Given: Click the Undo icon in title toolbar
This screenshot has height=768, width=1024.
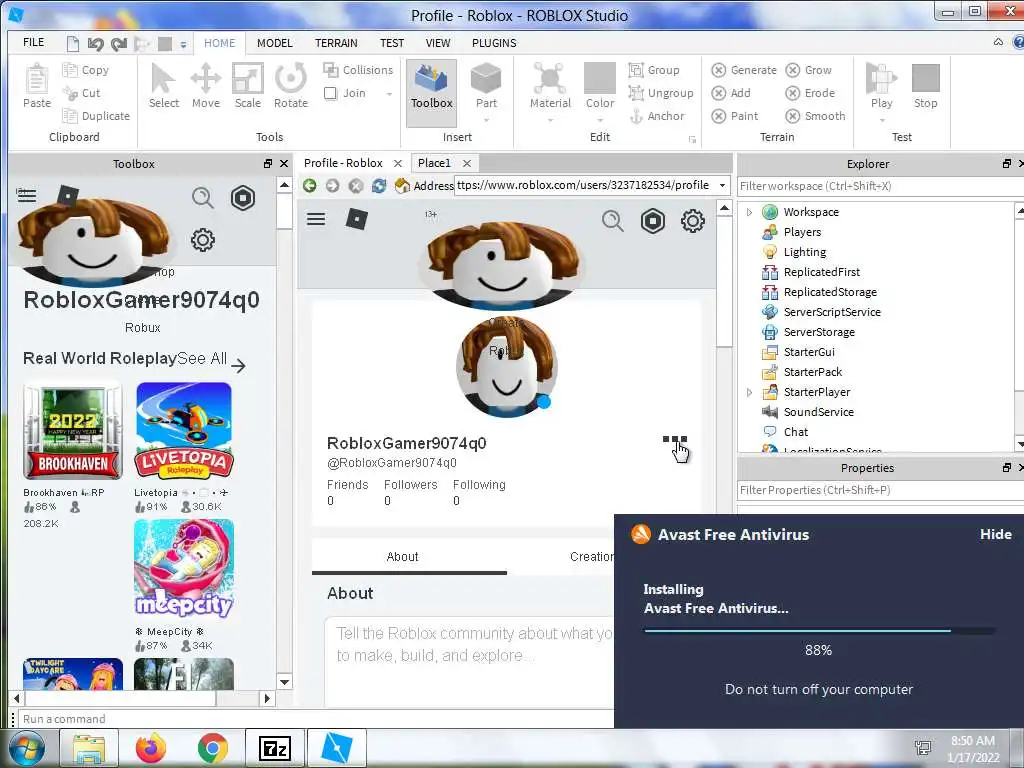Looking at the screenshot, I should [95, 44].
